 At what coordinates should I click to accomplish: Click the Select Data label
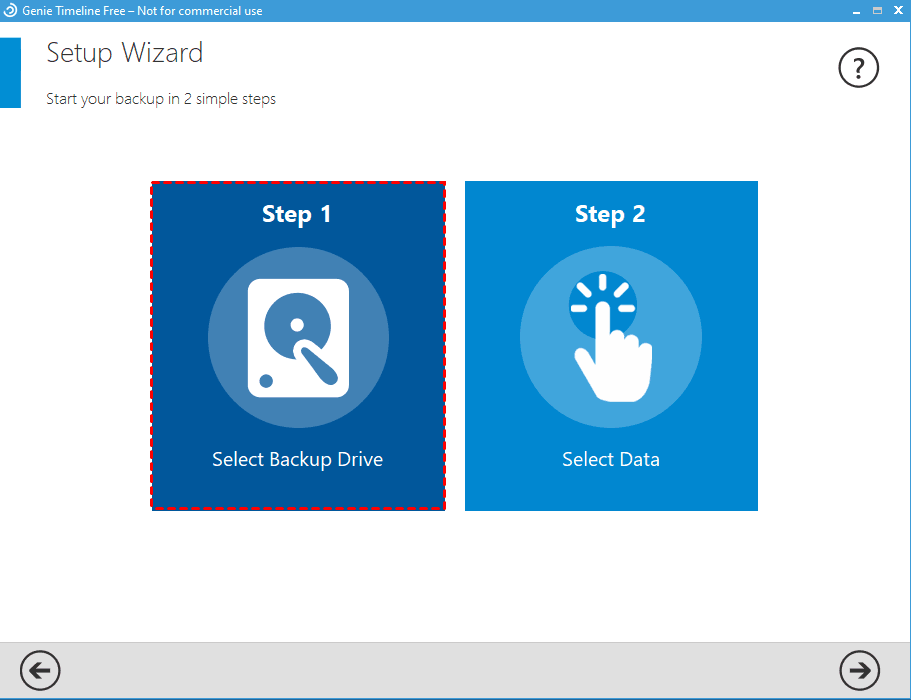tap(610, 459)
